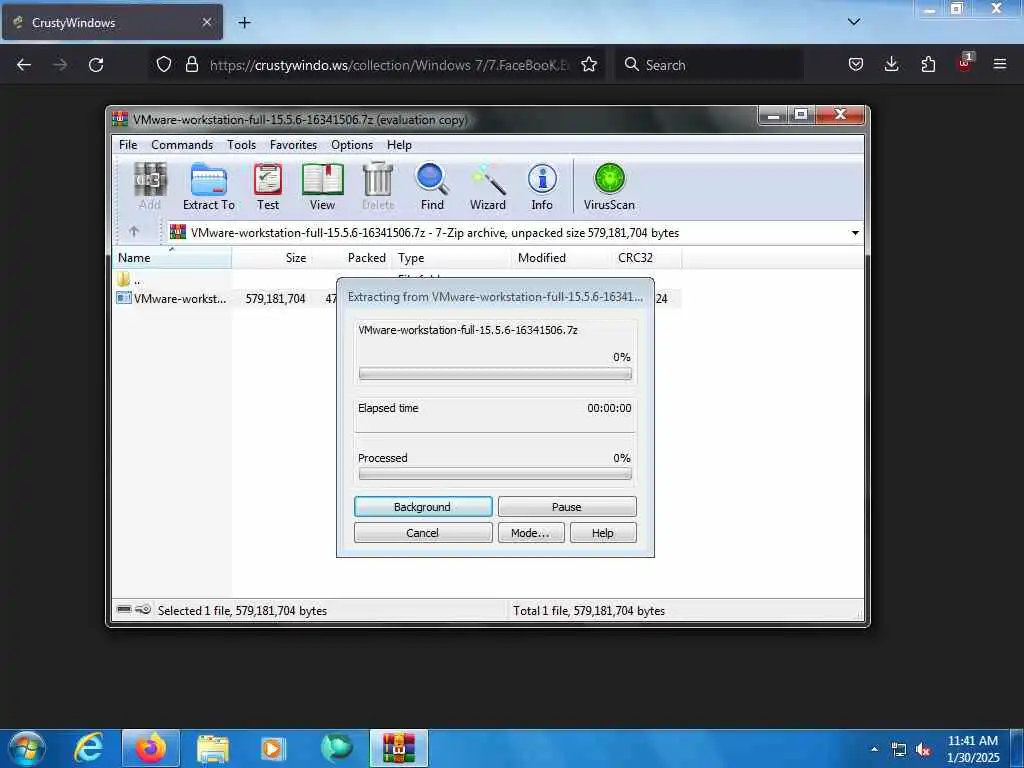Close the CrustyWindows tab
The image size is (1024, 768).
pyautogui.click(x=207, y=22)
